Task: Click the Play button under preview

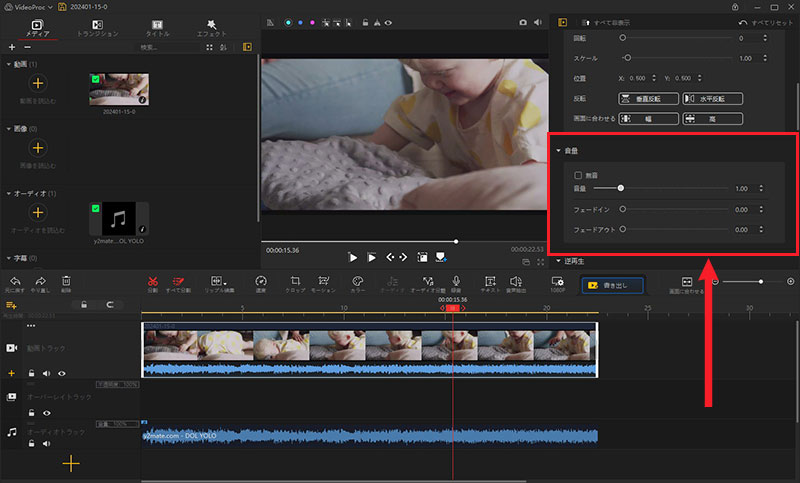Action: pyautogui.click(x=353, y=257)
